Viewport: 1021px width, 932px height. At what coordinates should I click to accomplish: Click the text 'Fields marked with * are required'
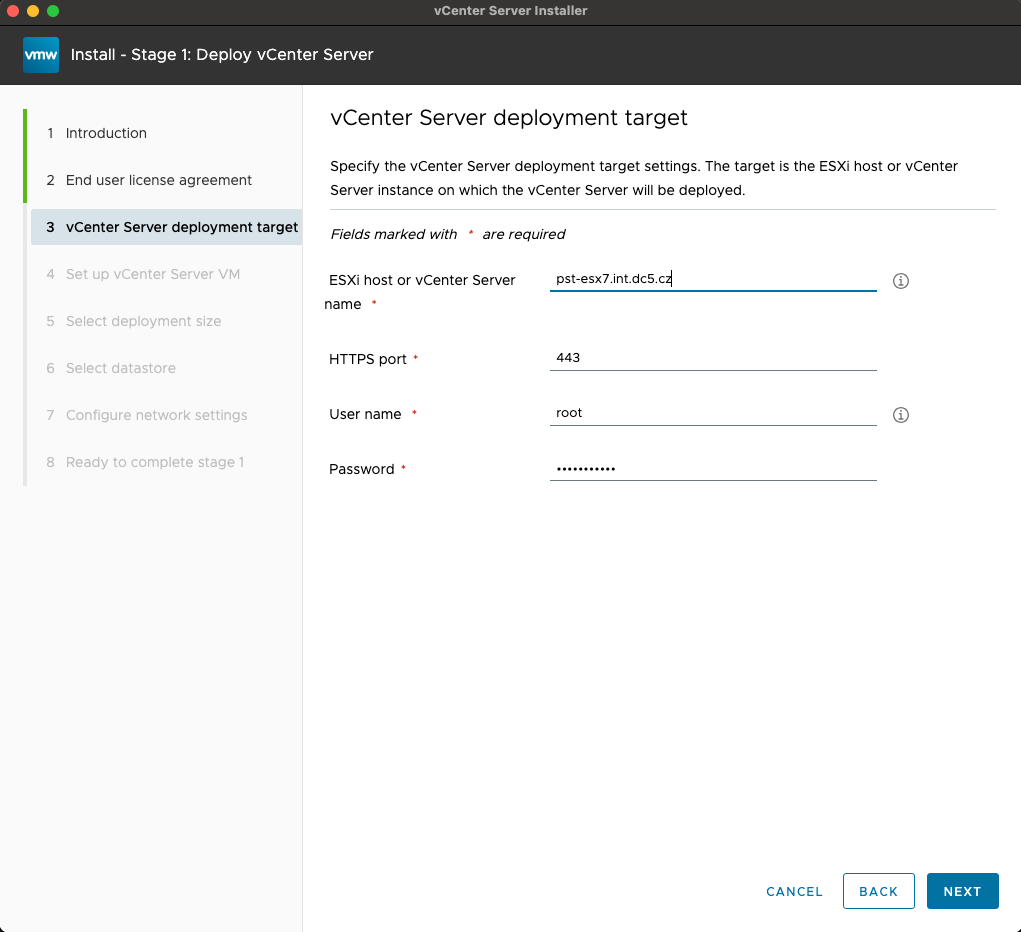pyautogui.click(x=447, y=234)
